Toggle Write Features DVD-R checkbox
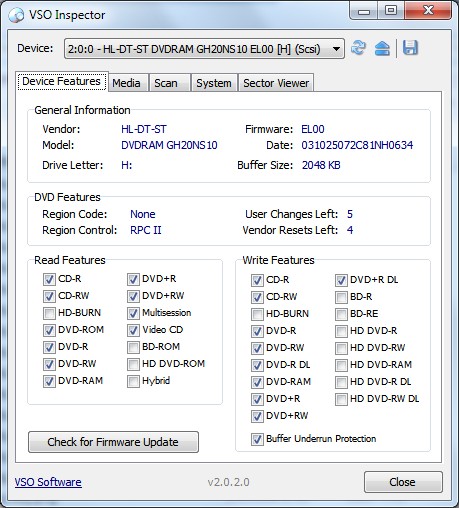The width and height of the screenshot is (459, 508). pyautogui.click(x=257, y=331)
